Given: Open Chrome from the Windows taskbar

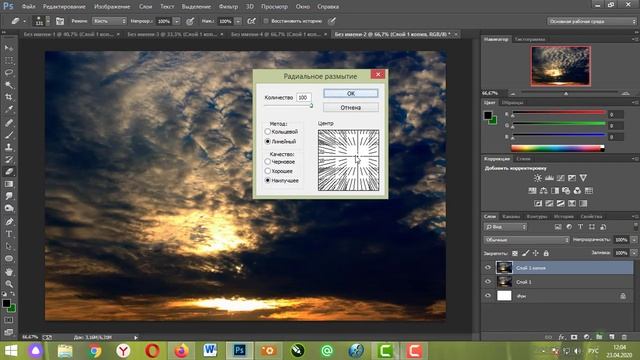Looking at the screenshot, I should click(94, 351).
